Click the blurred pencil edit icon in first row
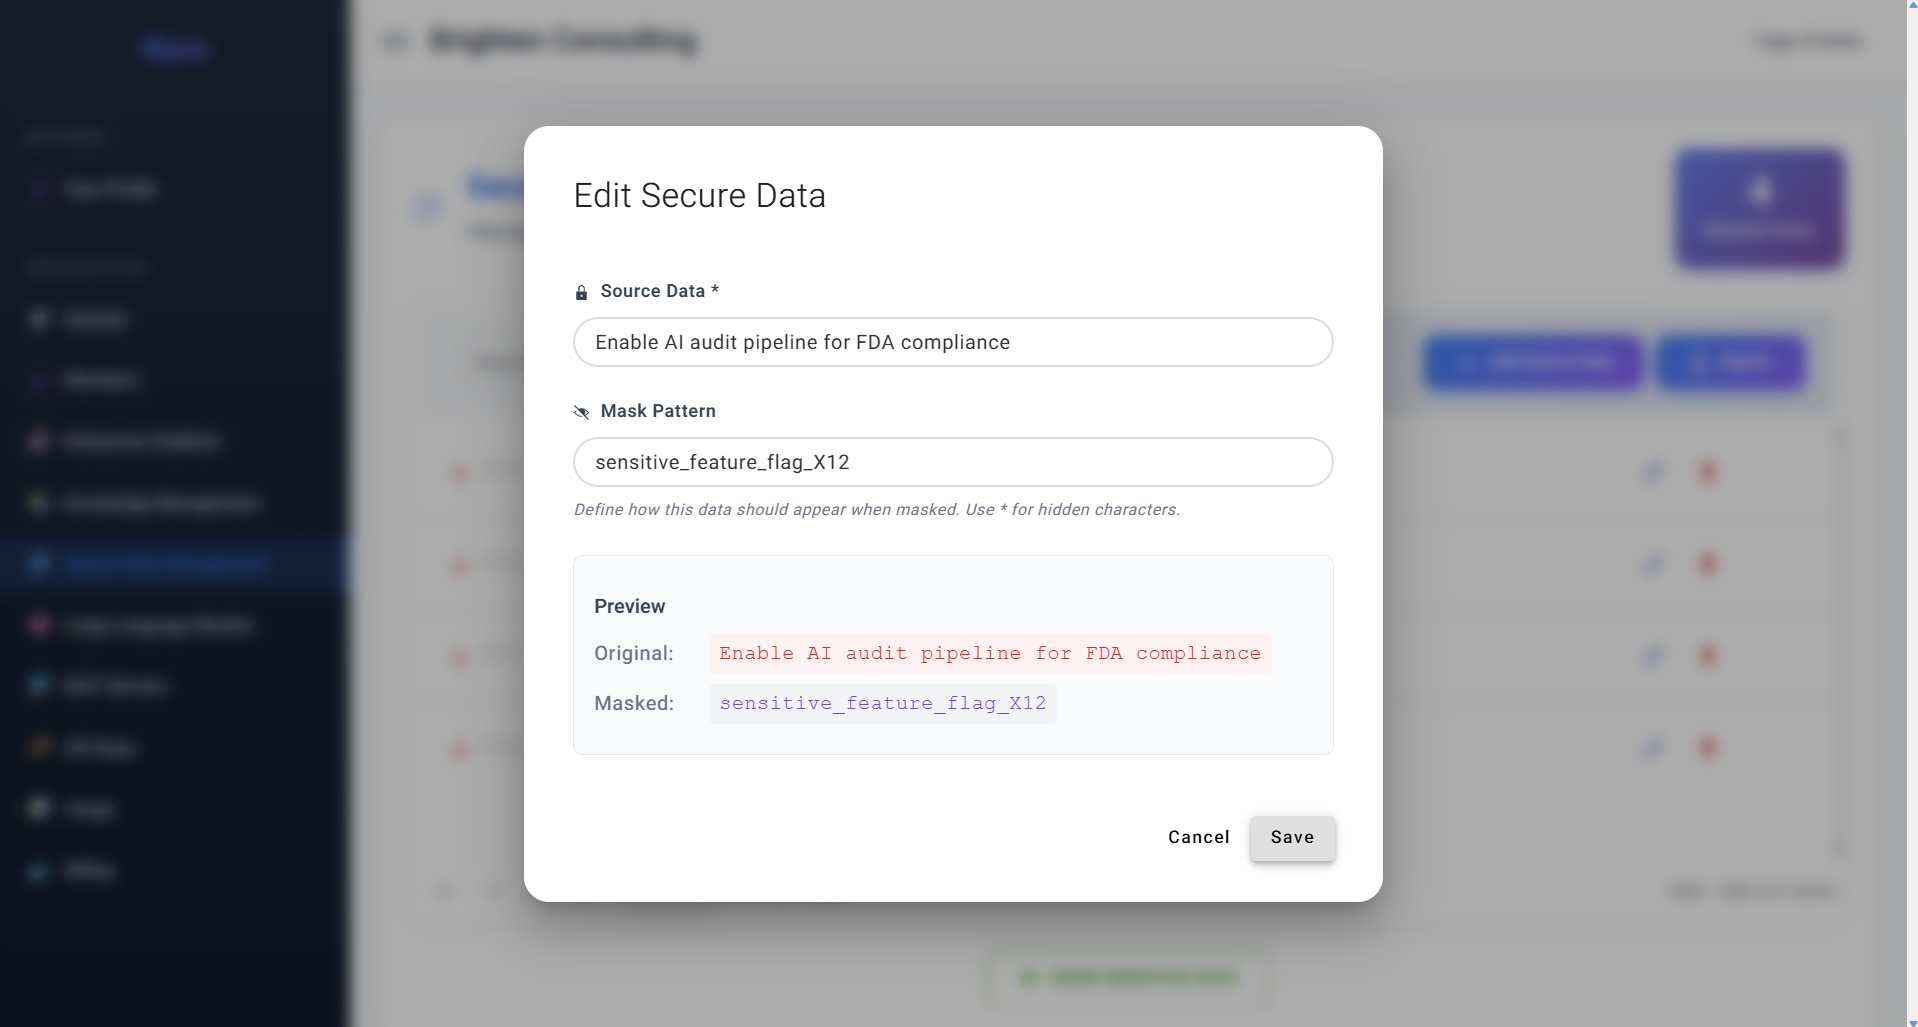Image resolution: width=1918 pixels, height=1027 pixels. [1654, 471]
